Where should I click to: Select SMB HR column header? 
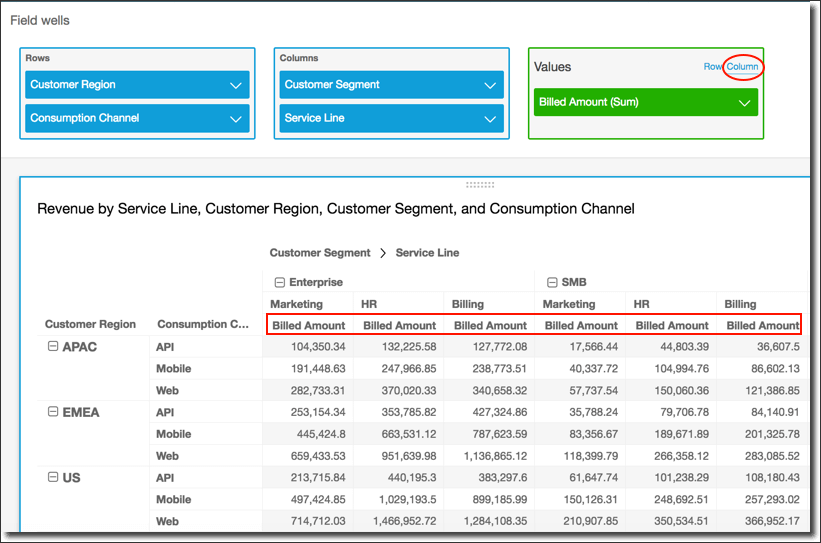pyautogui.click(x=641, y=304)
